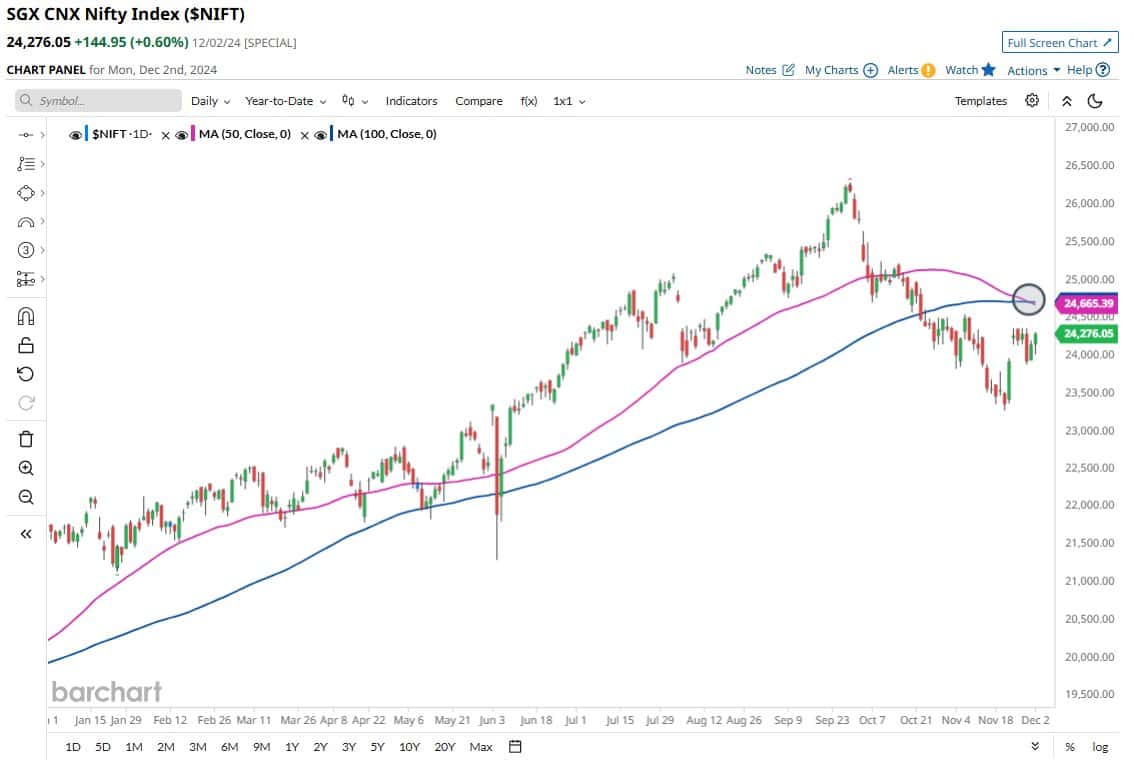Click the My Charts link

[831, 70]
